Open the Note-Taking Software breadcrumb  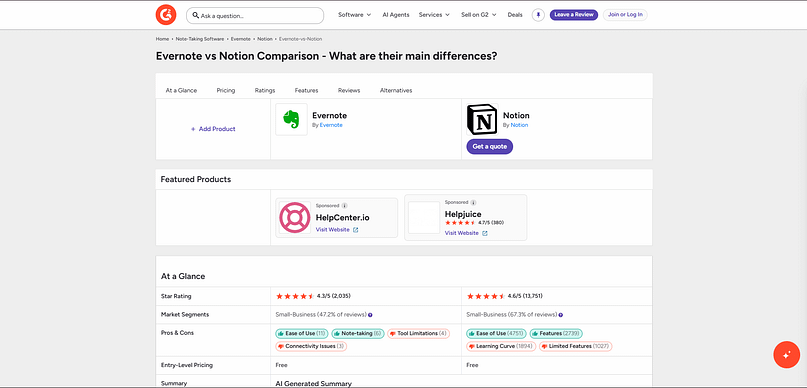pyautogui.click(x=200, y=39)
